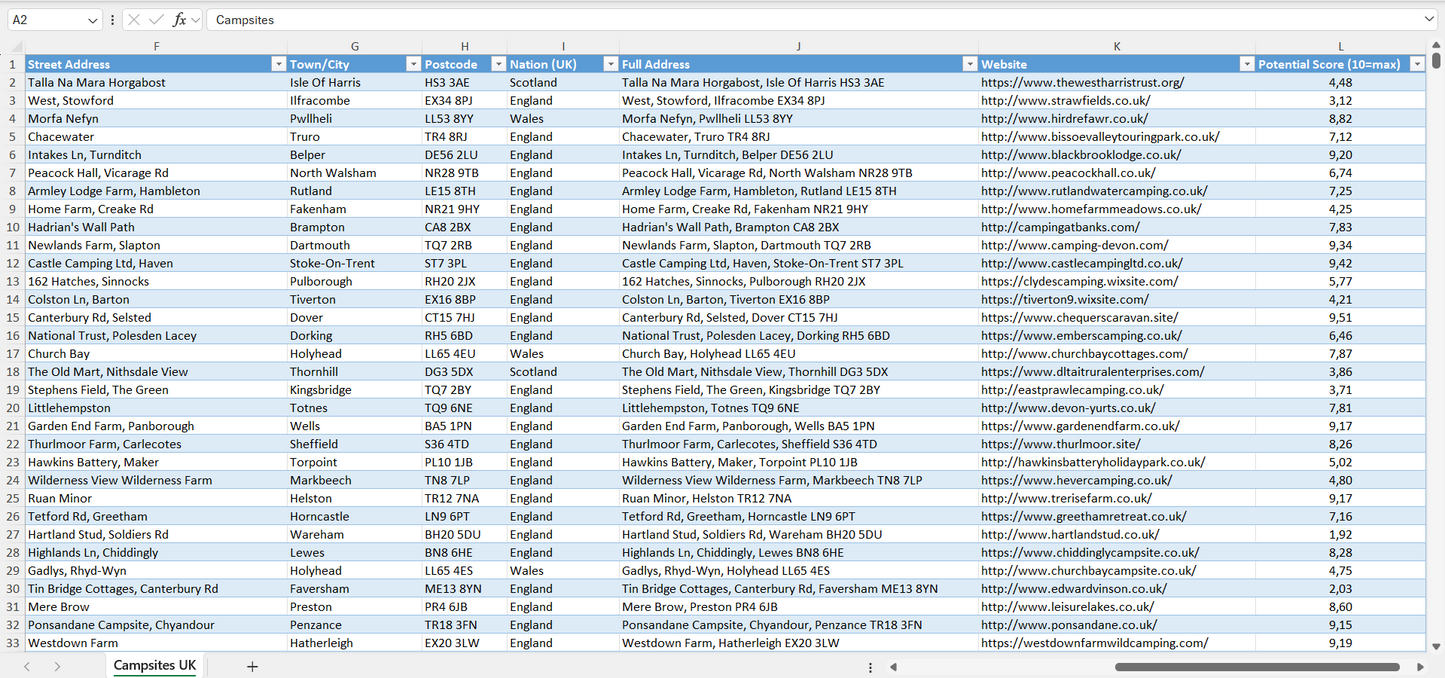Open the filter dropdown on Potential Score column
Viewport: 1445px width, 678px height.
click(x=1417, y=63)
